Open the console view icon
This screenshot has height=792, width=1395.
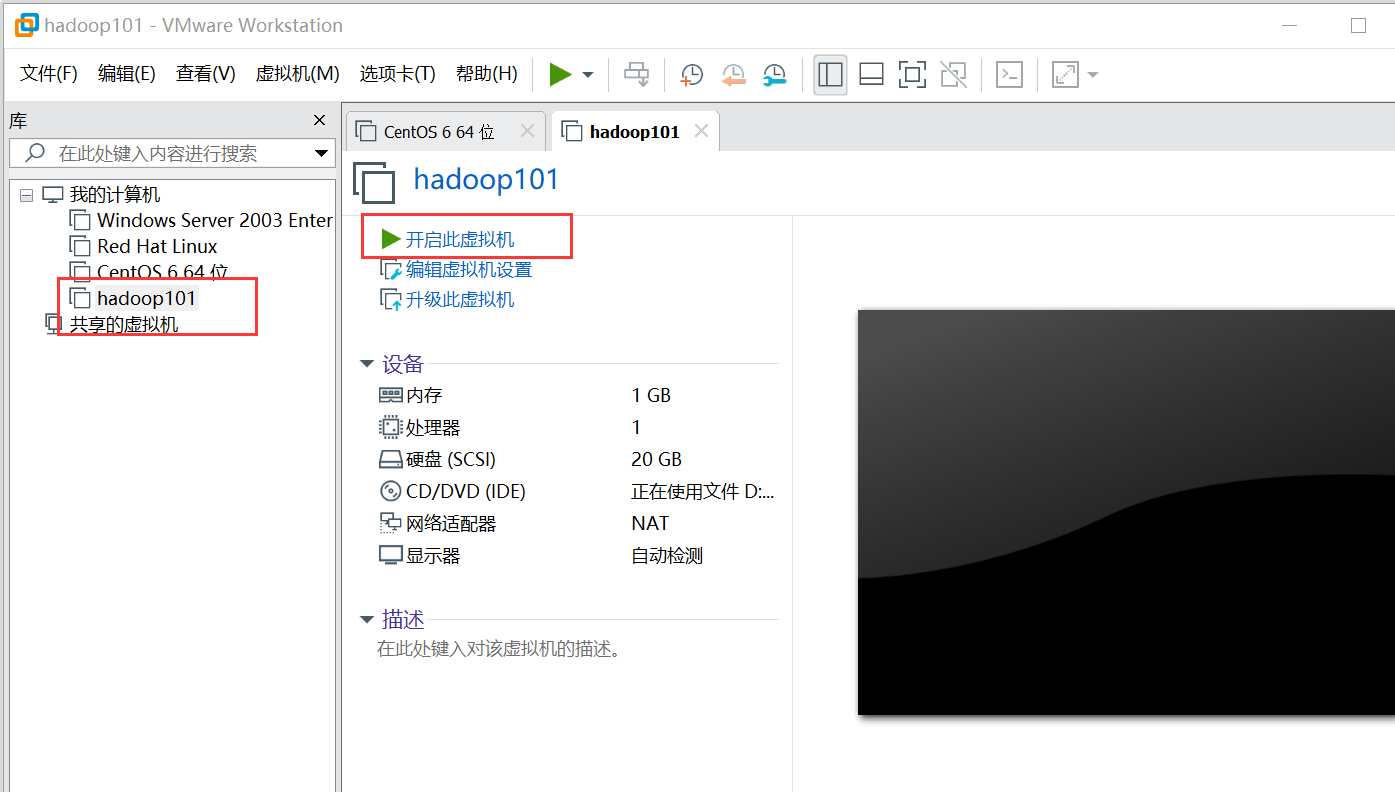click(x=1010, y=74)
